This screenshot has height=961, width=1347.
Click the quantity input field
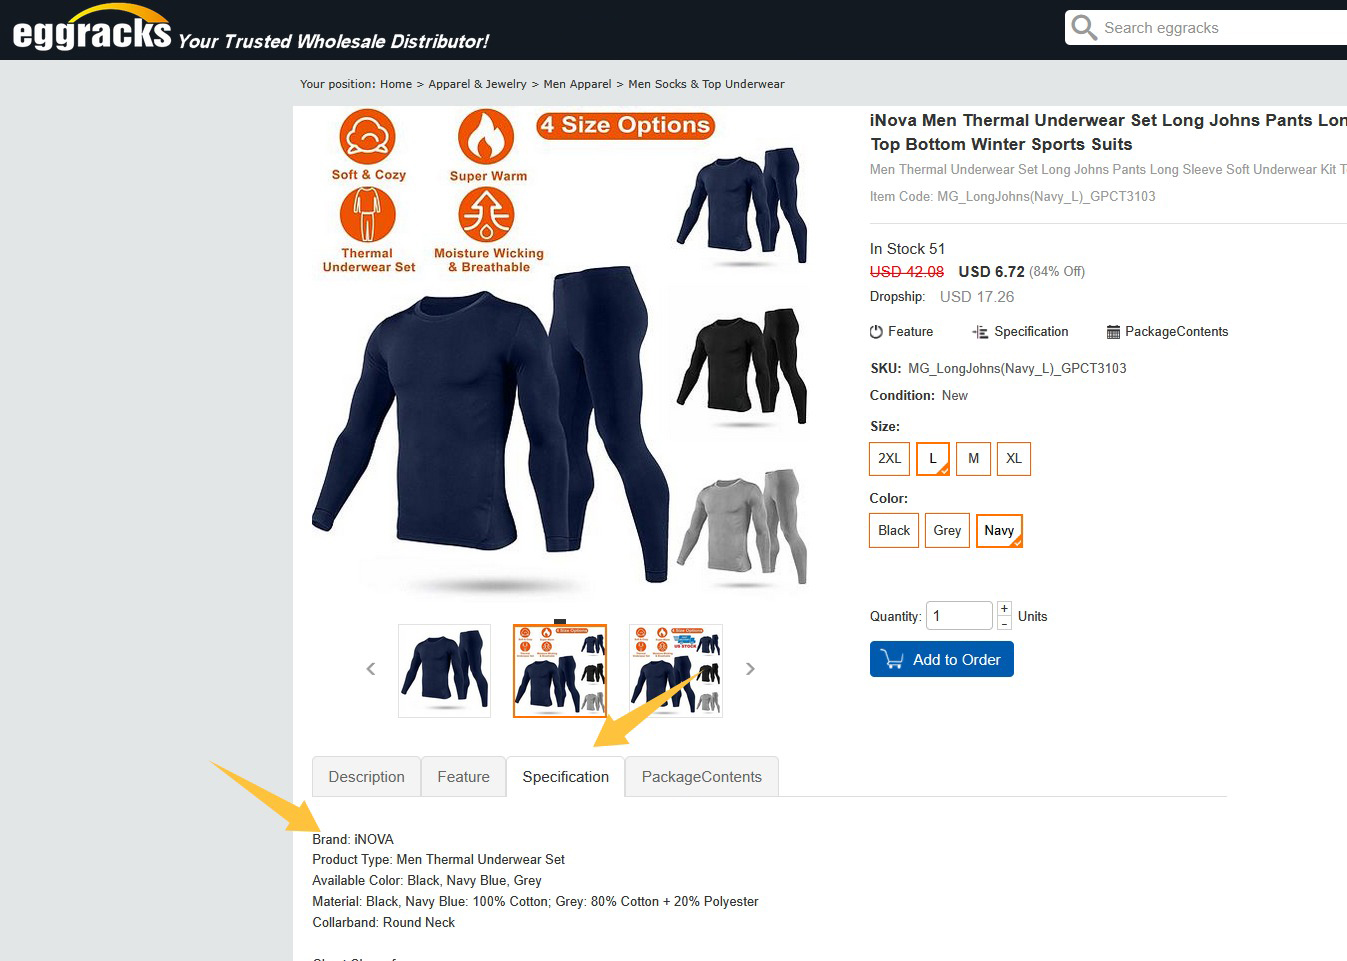point(958,616)
